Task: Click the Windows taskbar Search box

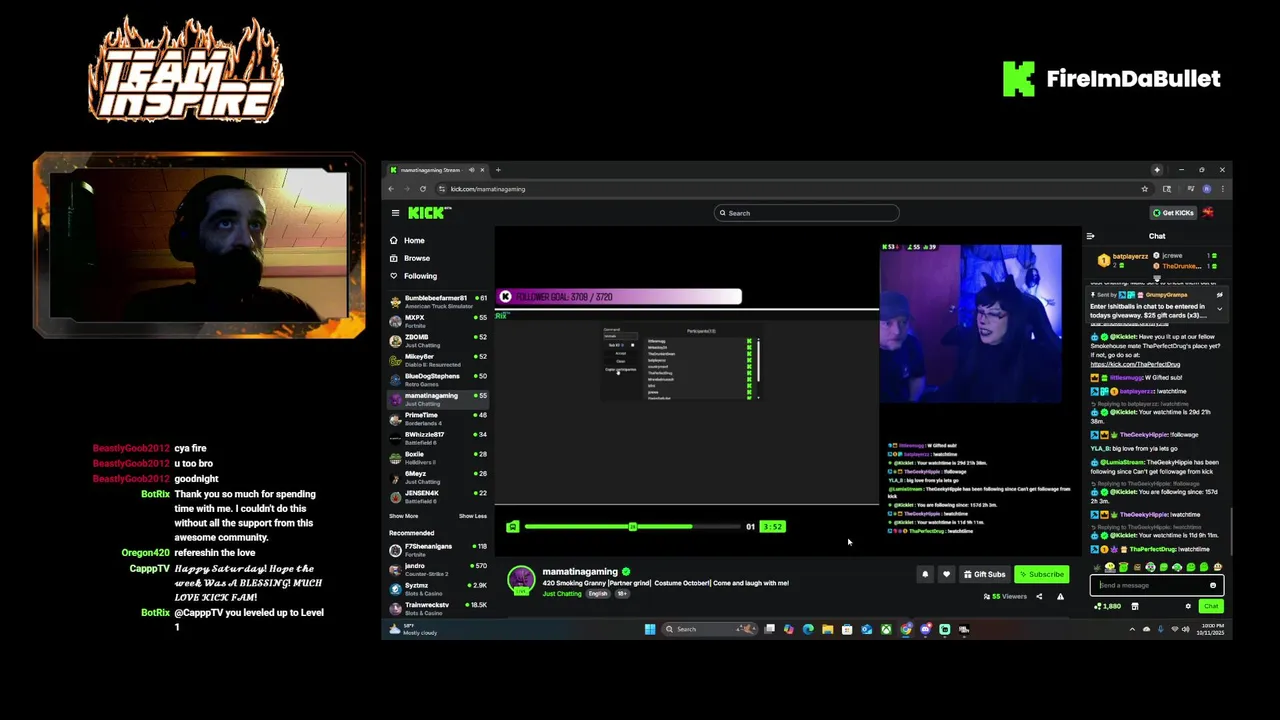Action: (x=710, y=629)
